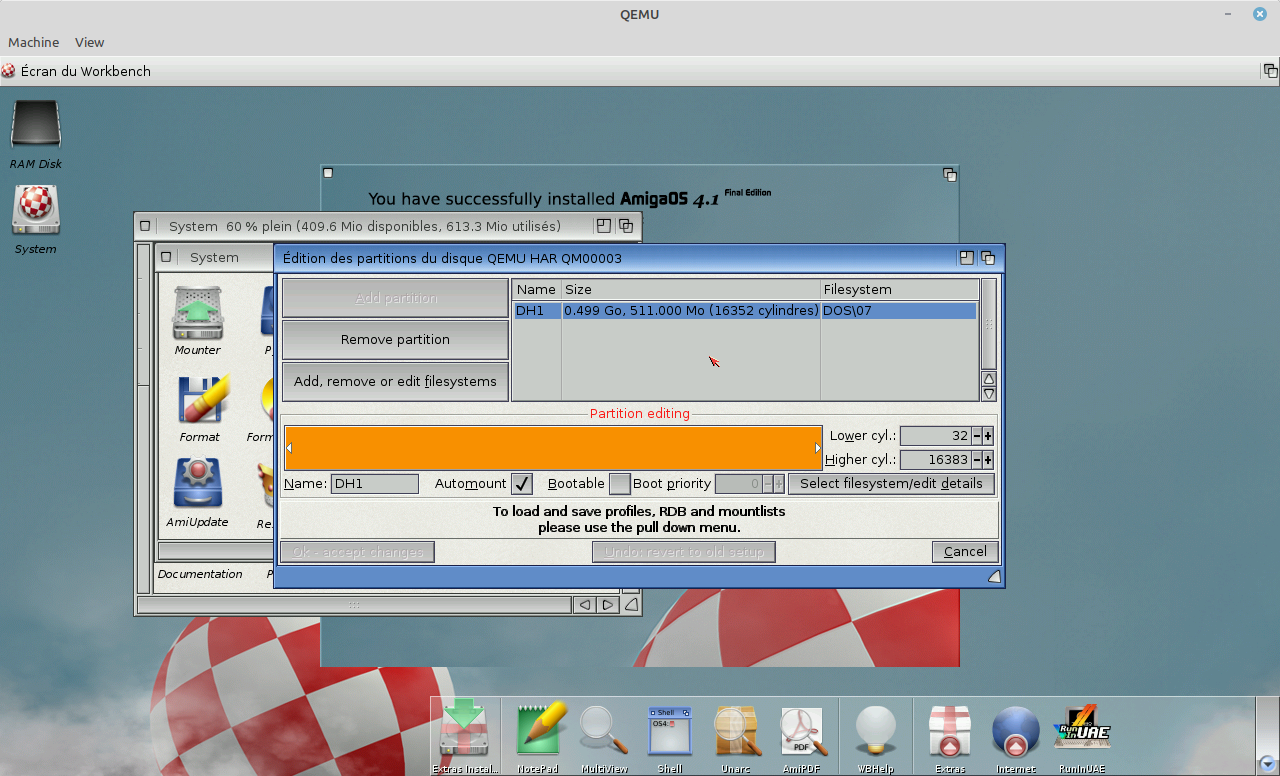The height and width of the screenshot is (776, 1280).
Task: Click the depth gadget of the installation success window
Action: [950, 174]
